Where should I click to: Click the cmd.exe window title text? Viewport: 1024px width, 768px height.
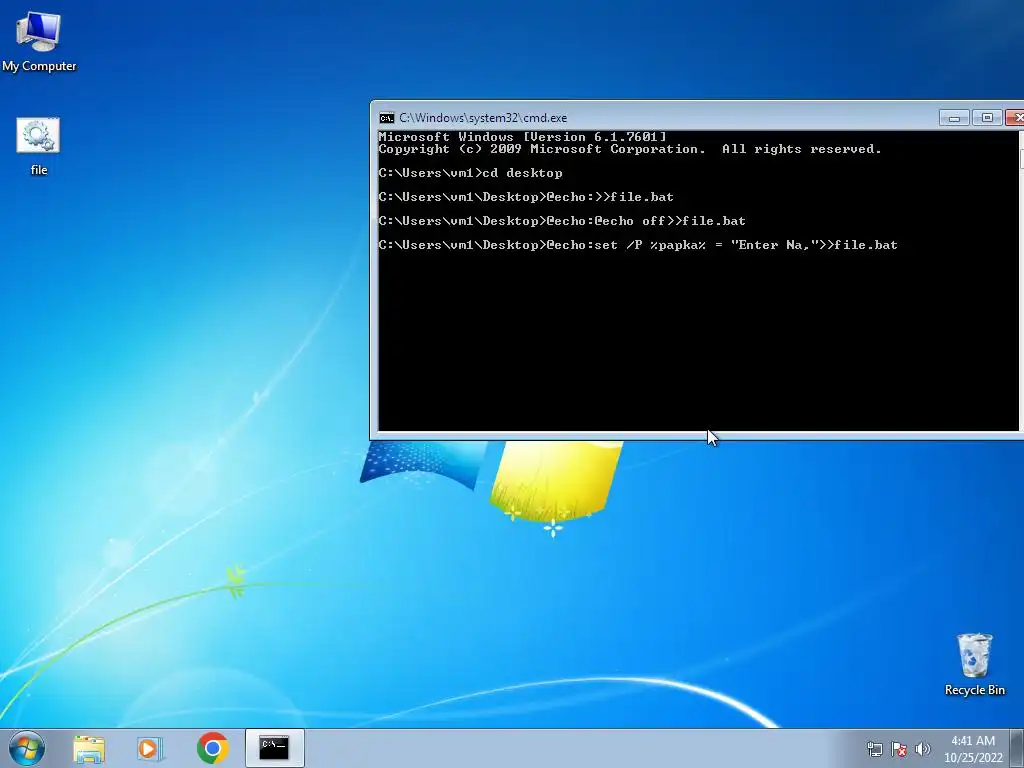pos(483,118)
